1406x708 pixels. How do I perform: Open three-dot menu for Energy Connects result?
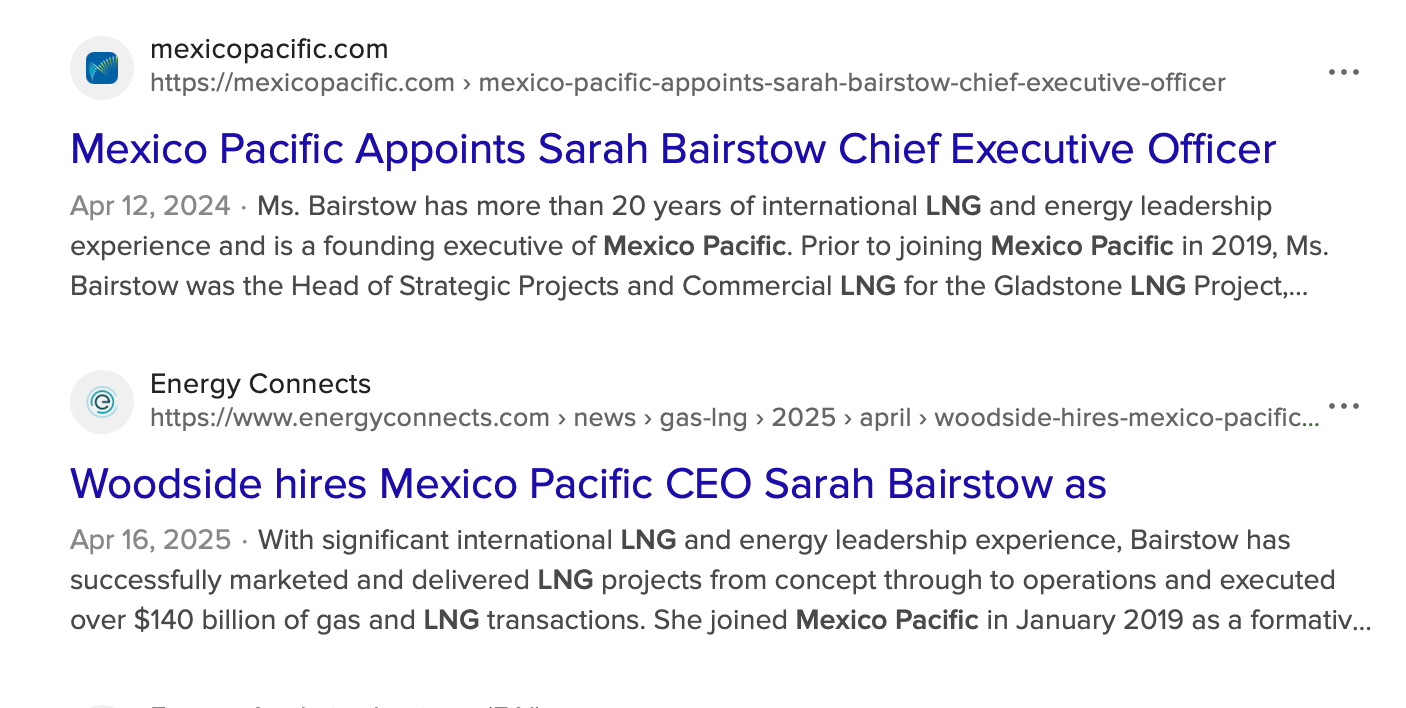tap(1343, 406)
